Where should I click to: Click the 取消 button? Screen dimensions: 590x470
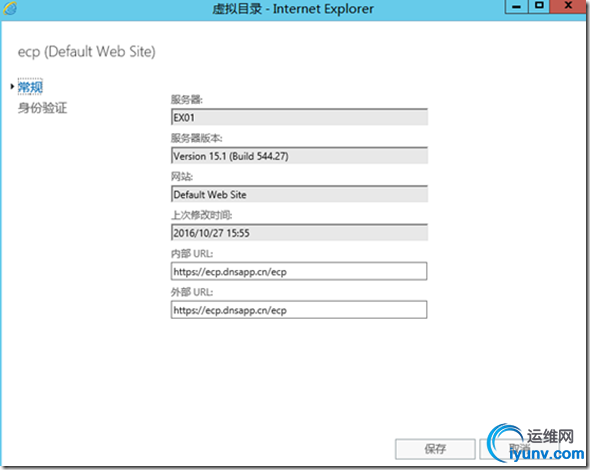(x=519, y=449)
